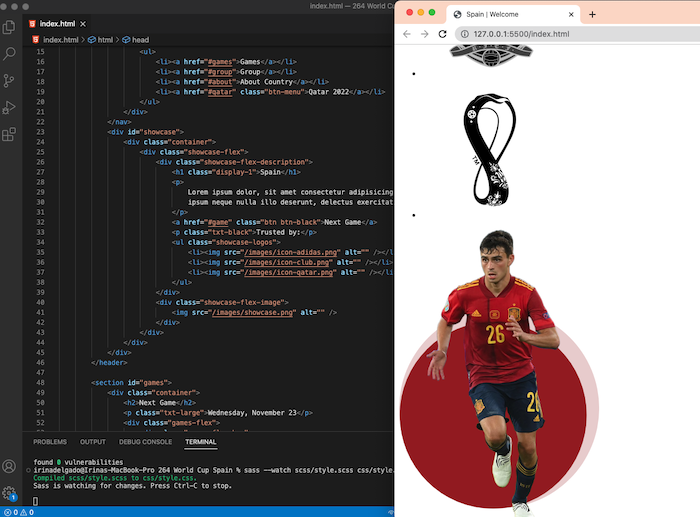This screenshot has width=700, height=517.
Task: Click 'Wednesday, November 23' text in code
Action: (x=252, y=413)
